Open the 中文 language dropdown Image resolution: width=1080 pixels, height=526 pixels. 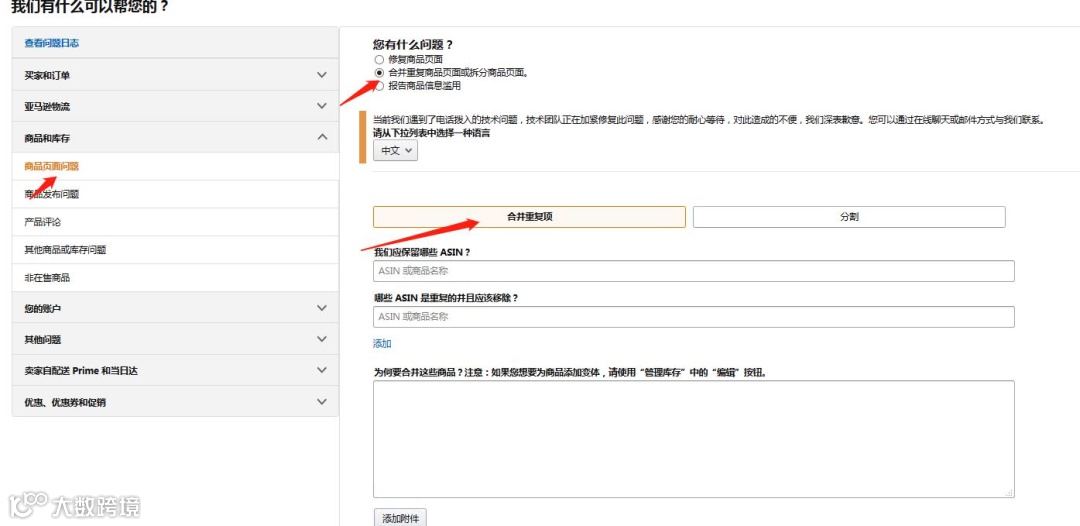click(395, 150)
